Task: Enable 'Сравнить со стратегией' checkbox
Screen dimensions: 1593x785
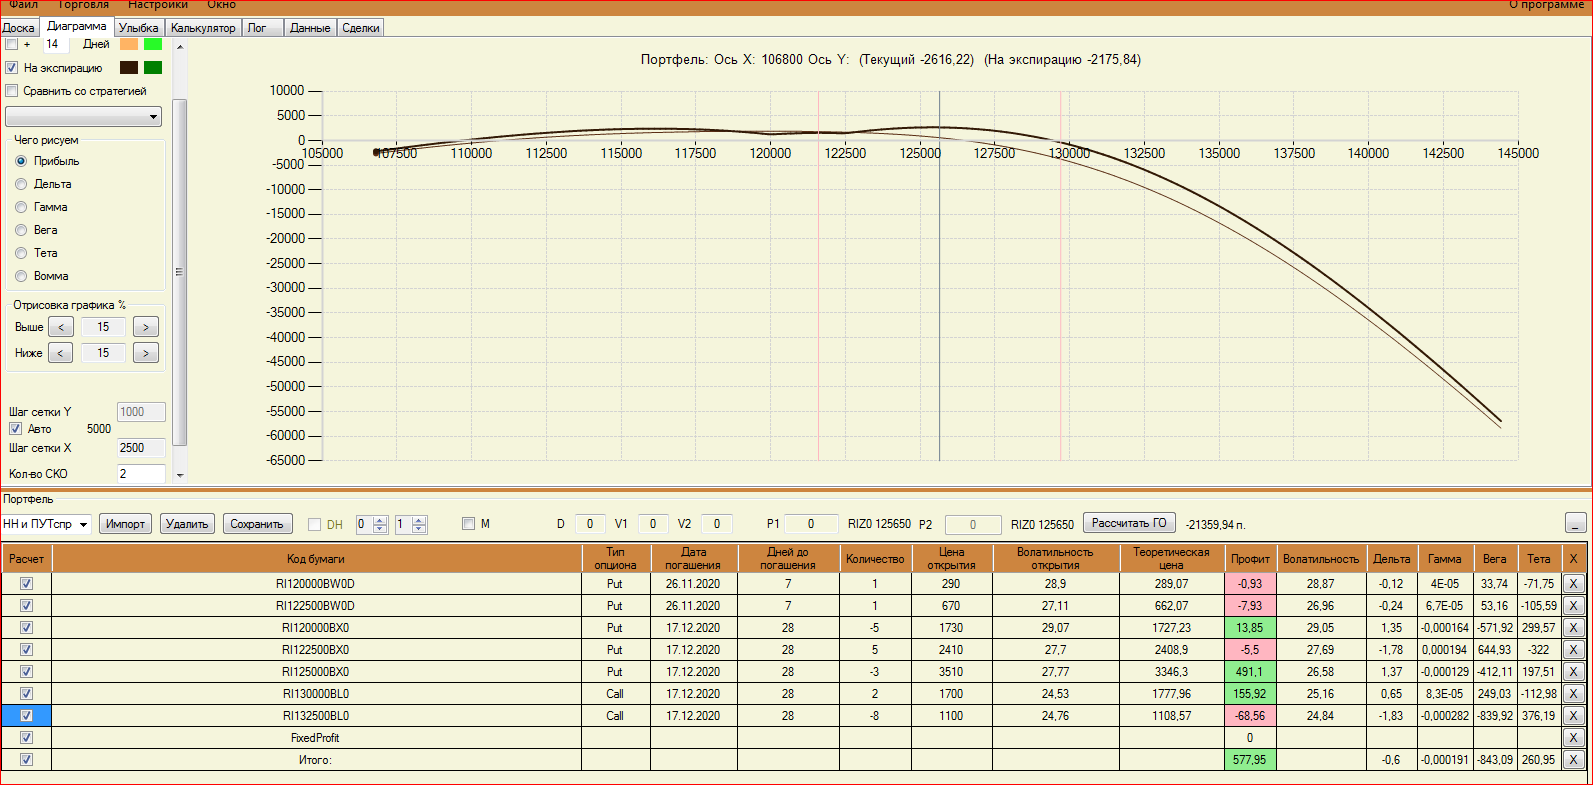Action: [12, 91]
